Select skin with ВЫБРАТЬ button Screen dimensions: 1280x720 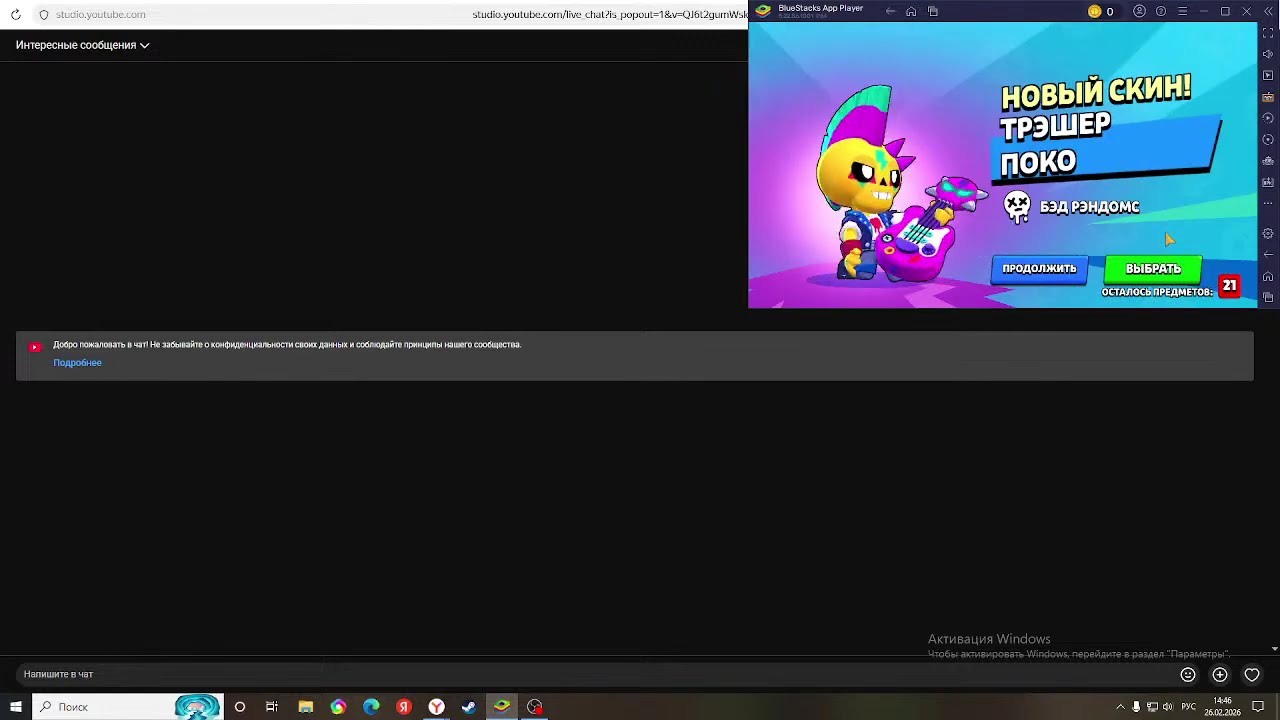pos(1153,269)
